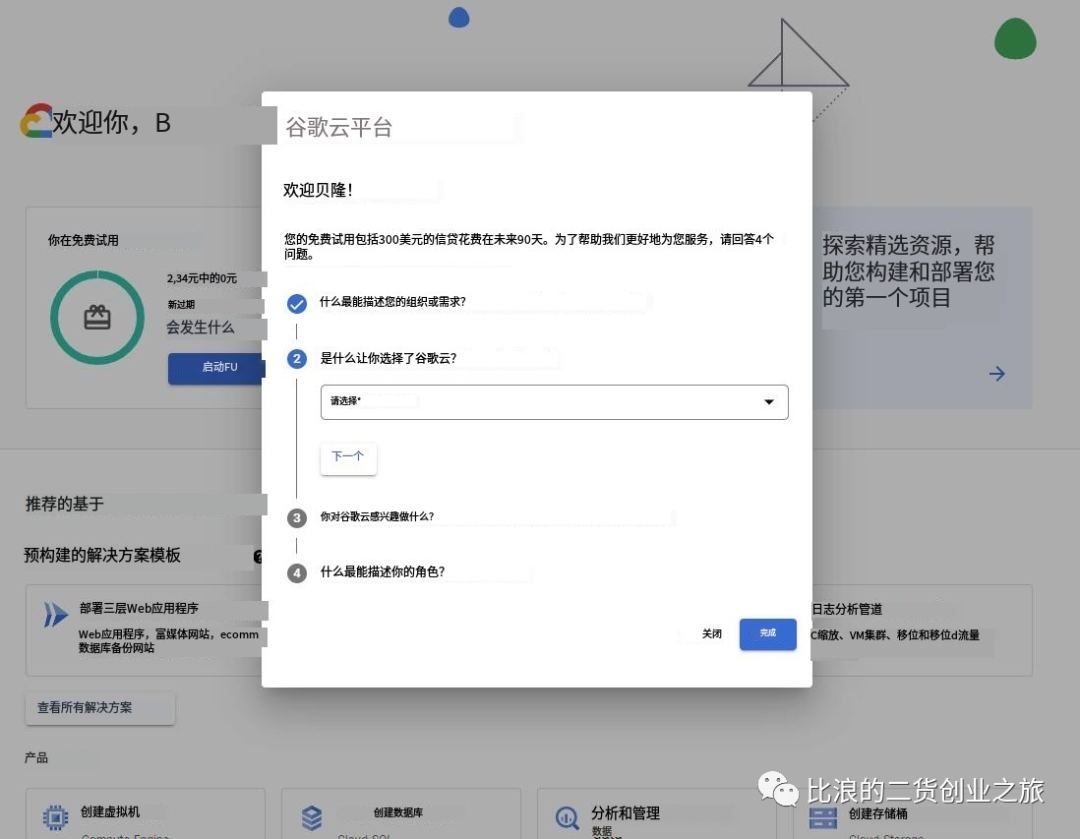
Task: Click the blue 完成 button
Action: coord(768,634)
